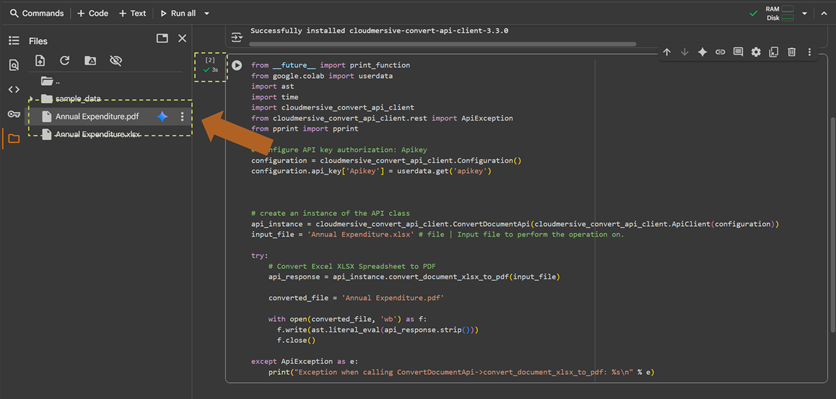Screen dimensions: 836x399
Task: Select Annual Expenditure.pdf file
Action: pyautogui.click(x=97, y=117)
